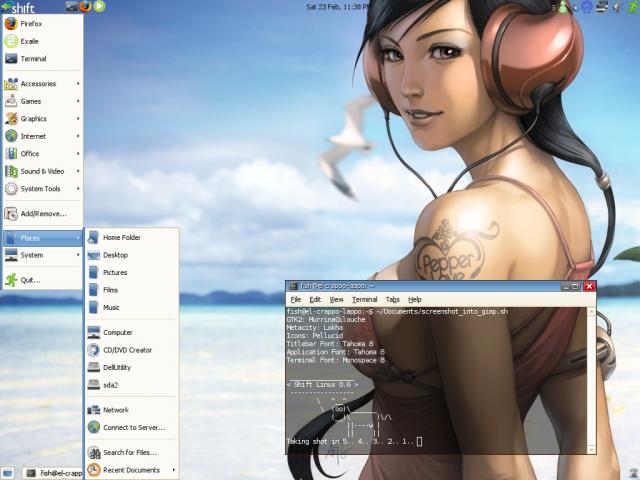Expand the Office submenu

point(43,154)
